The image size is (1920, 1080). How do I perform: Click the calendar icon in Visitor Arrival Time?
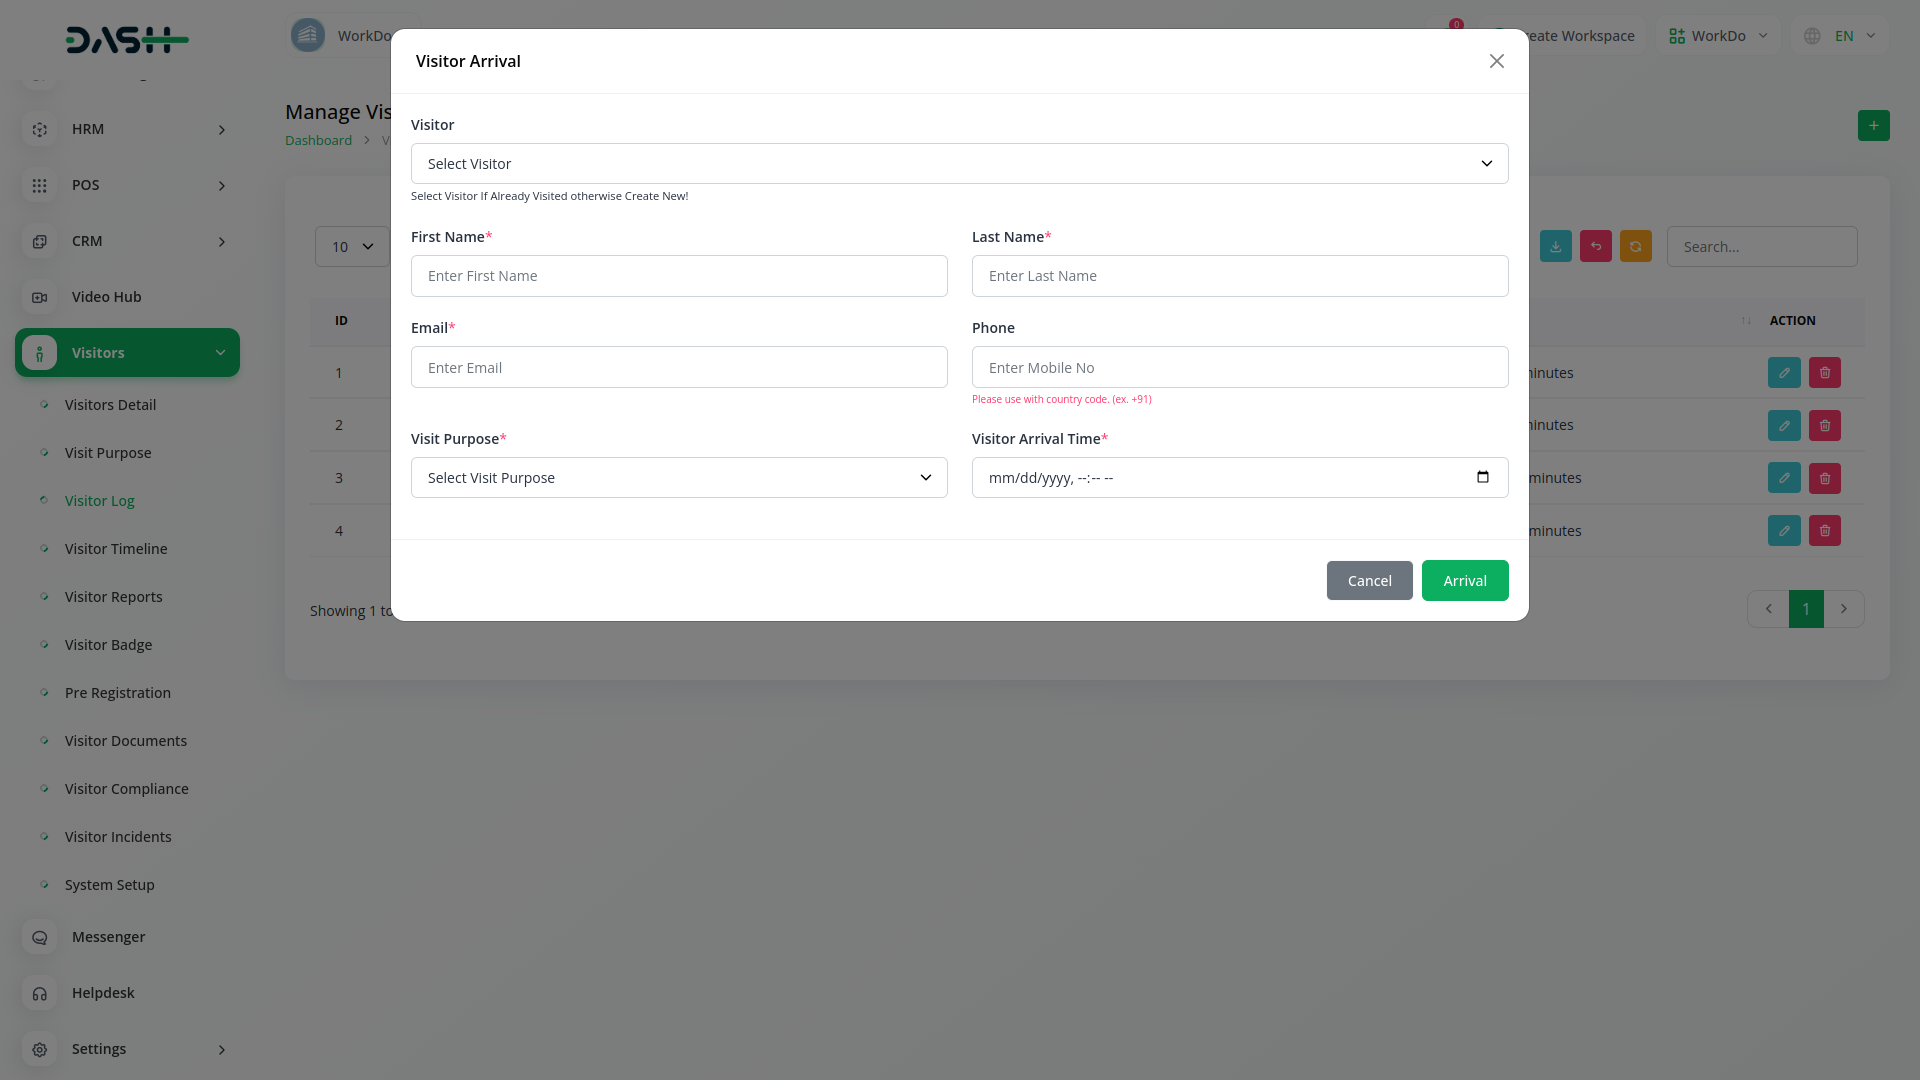click(1482, 477)
